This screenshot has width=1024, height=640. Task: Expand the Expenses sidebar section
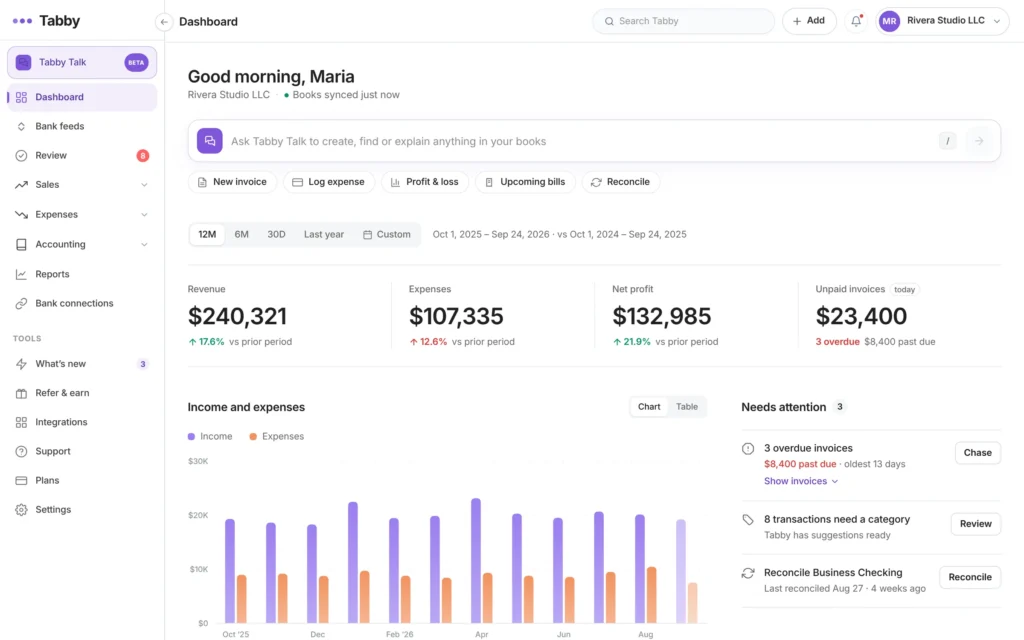82,214
